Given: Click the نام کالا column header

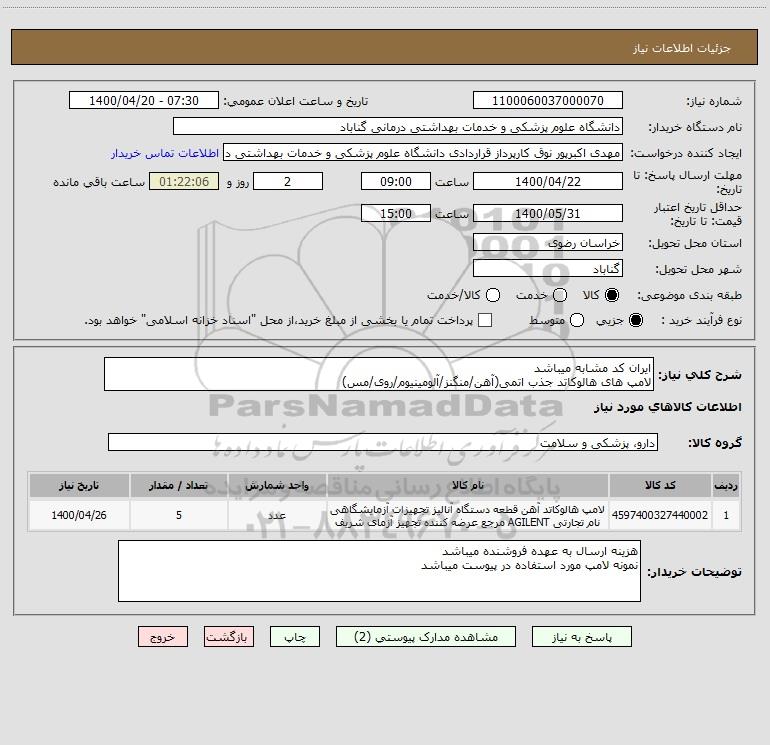Looking at the screenshot, I should tap(468, 485).
